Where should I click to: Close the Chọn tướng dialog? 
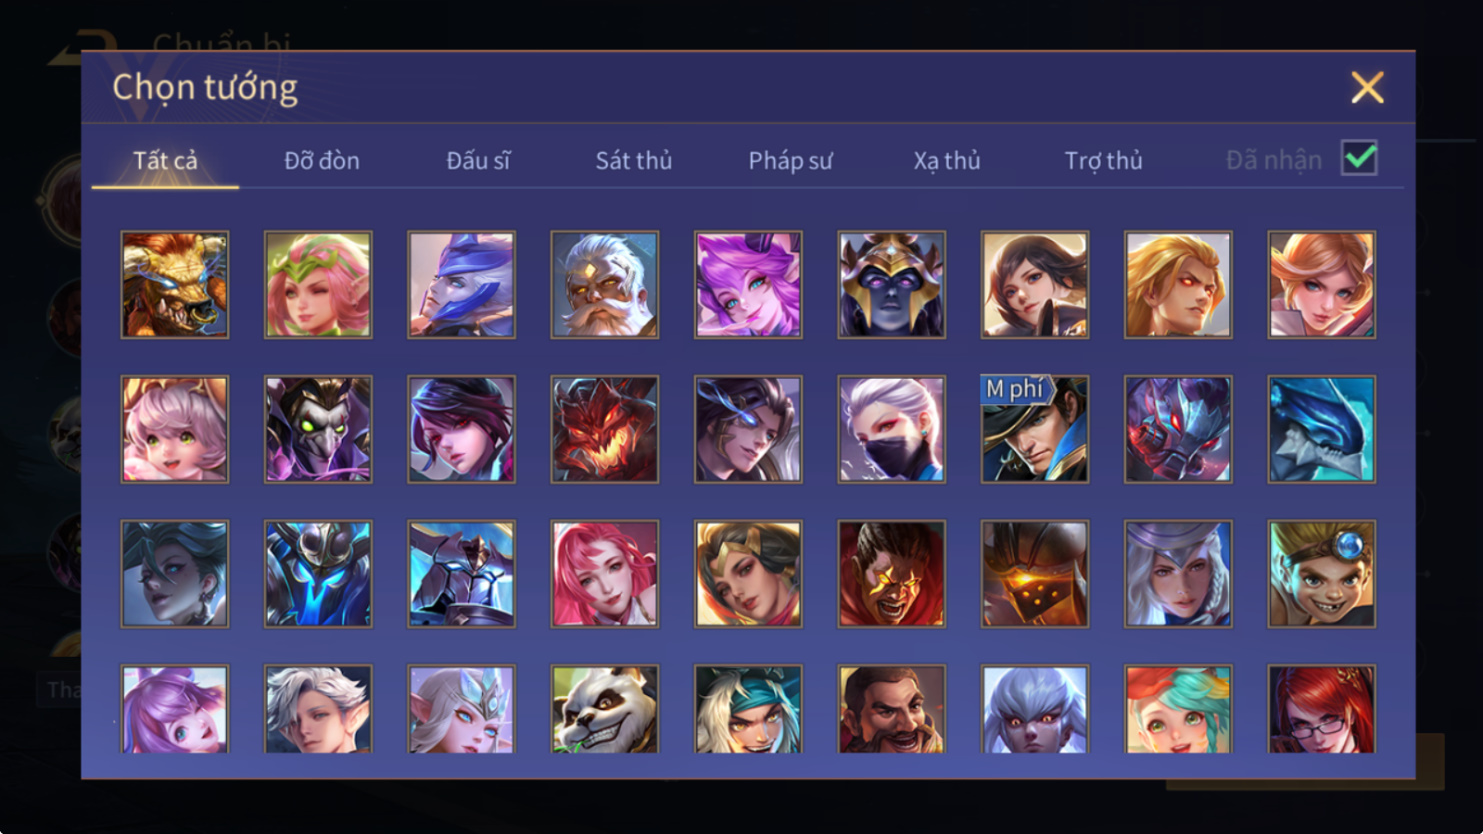1367,88
